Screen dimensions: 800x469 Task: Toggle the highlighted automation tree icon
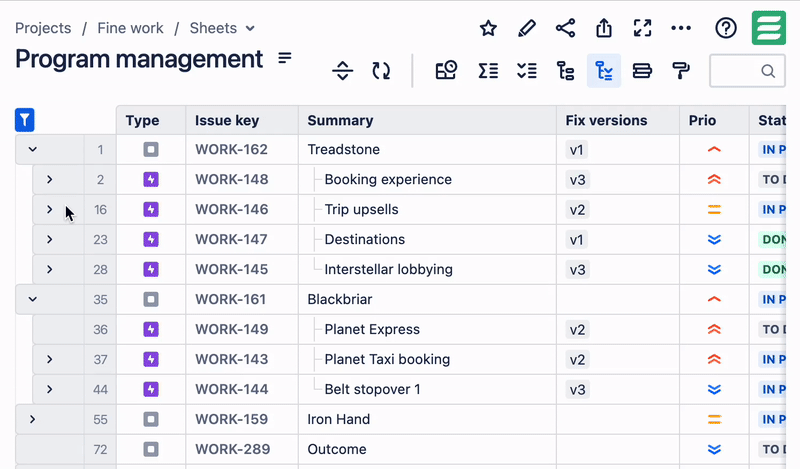tap(604, 70)
